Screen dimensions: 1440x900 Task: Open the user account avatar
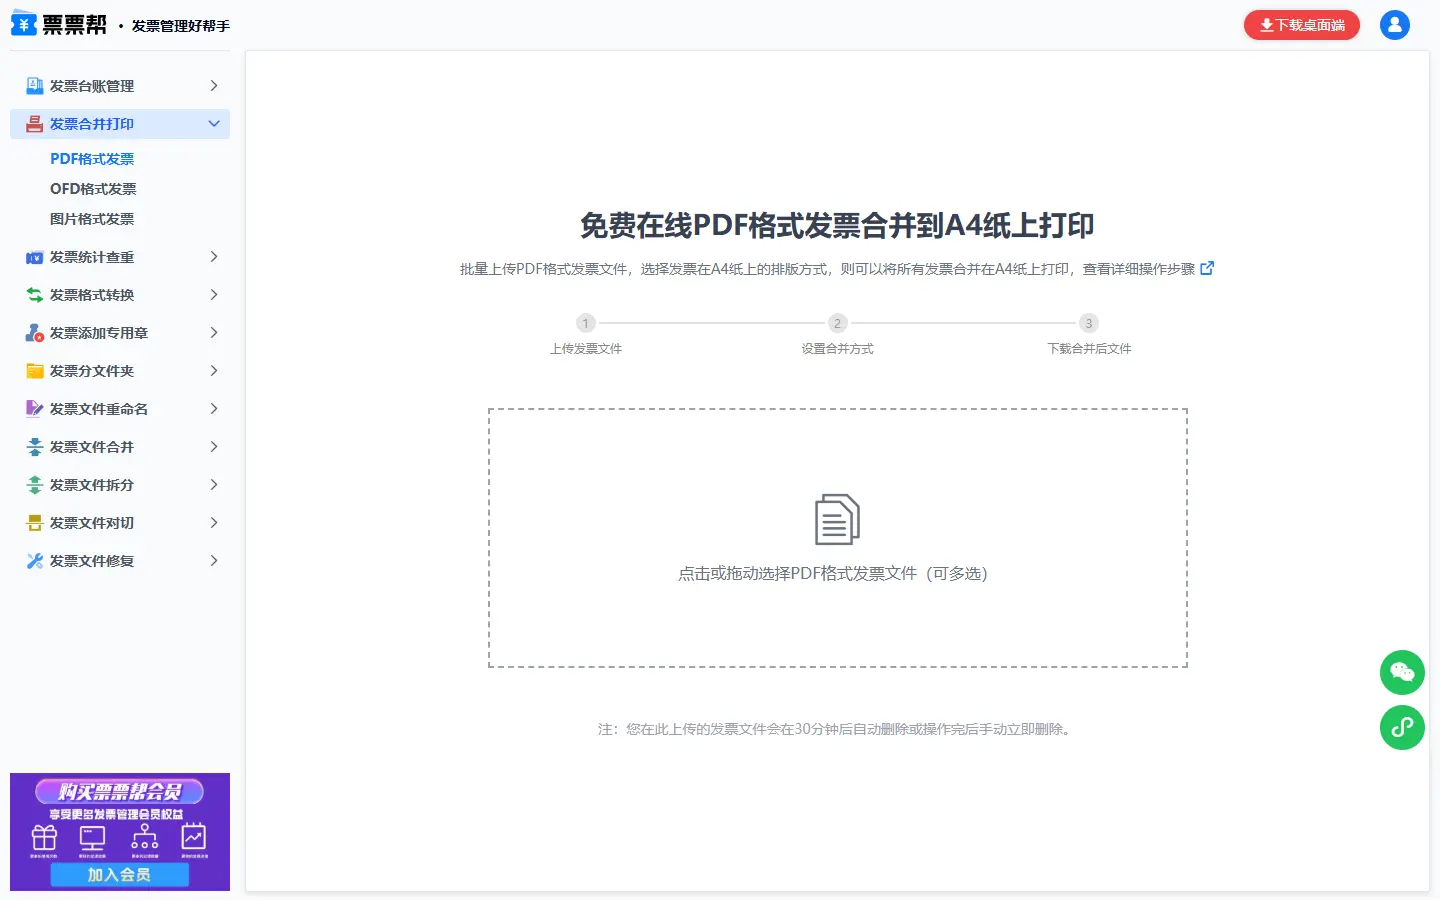[1395, 25]
